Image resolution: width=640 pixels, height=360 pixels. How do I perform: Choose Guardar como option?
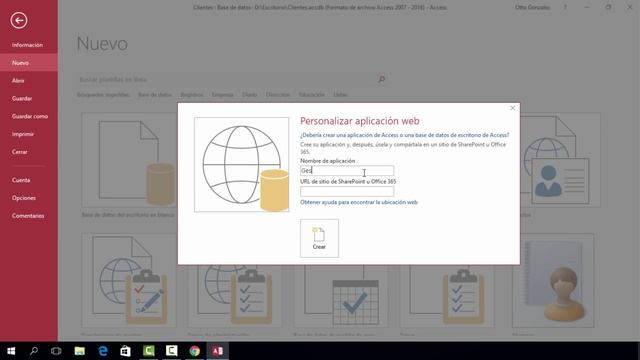coord(30,116)
